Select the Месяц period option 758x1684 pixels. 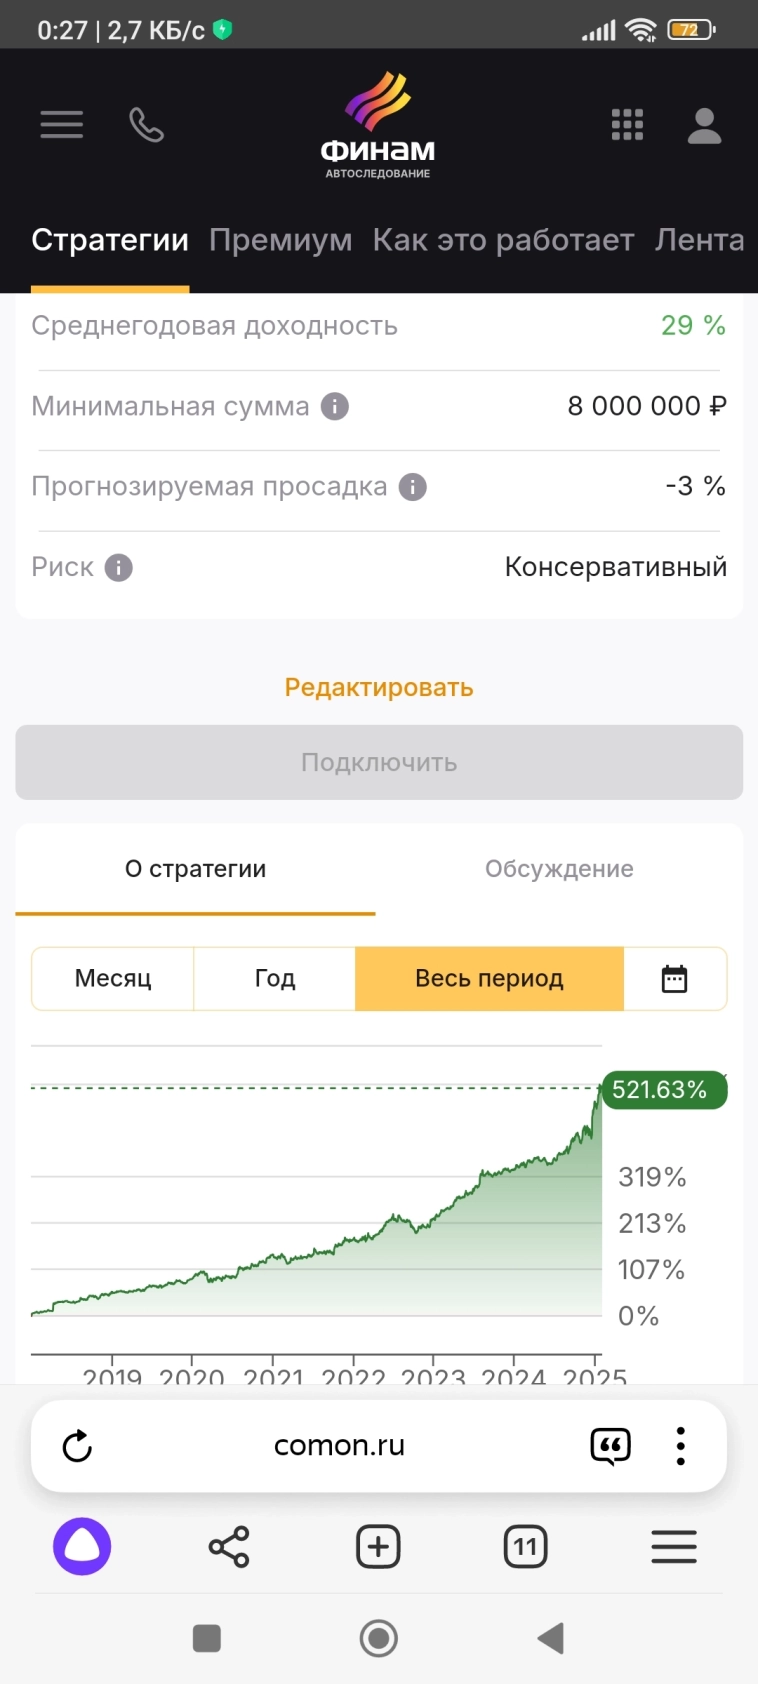pyautogui.click(x=113, y=979)
